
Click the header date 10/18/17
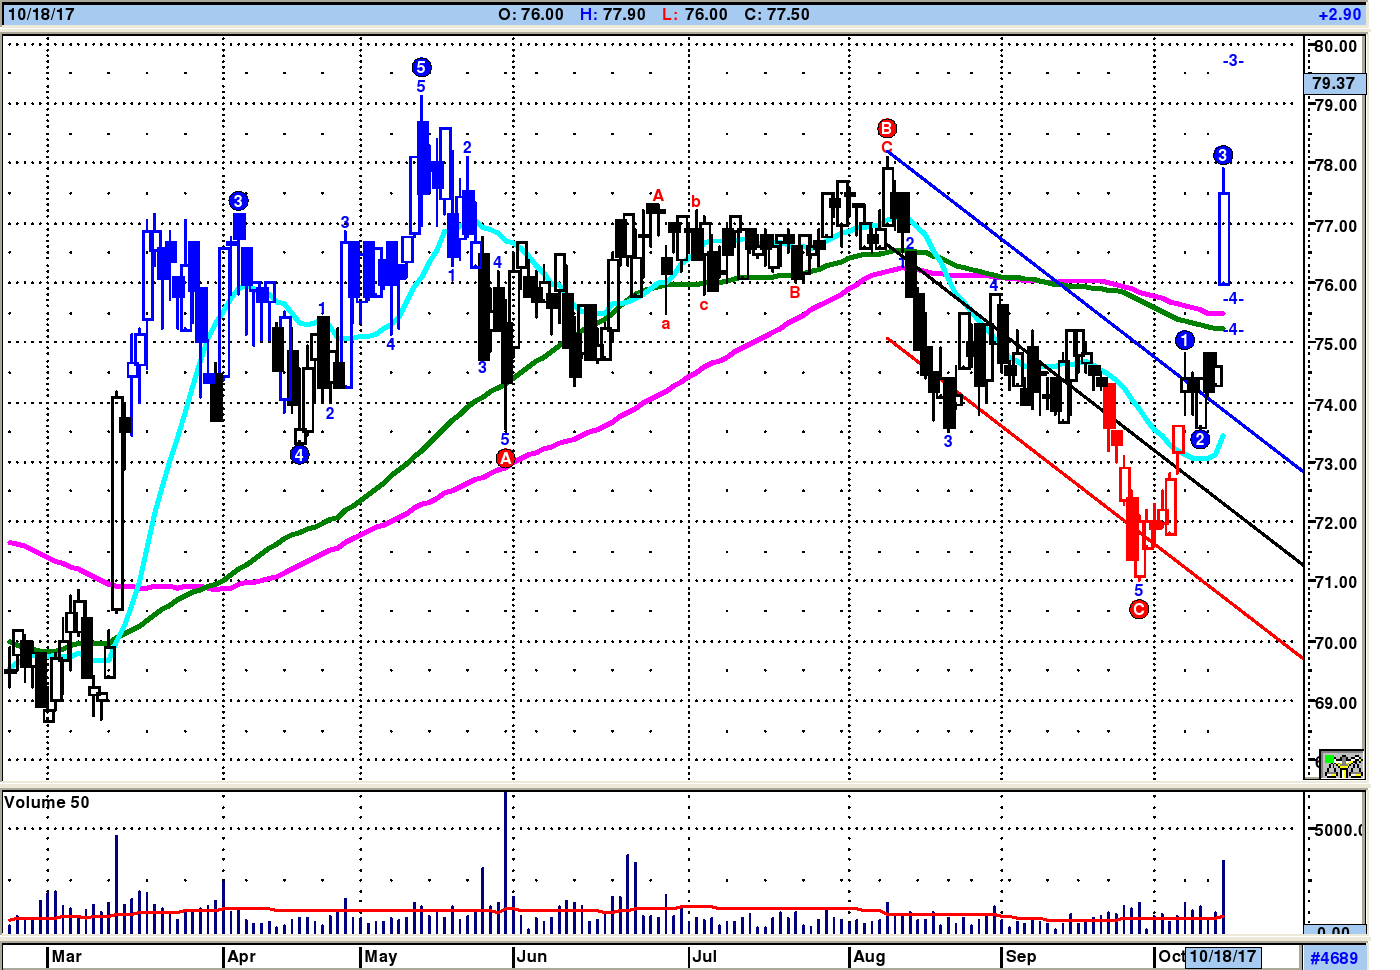coord(41,15)
